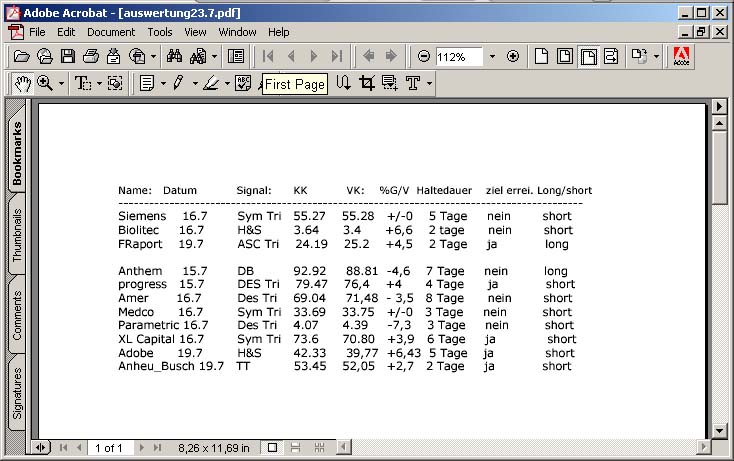
Task: Select Continuous Facing layout in status bar
Action: [319, 448]
